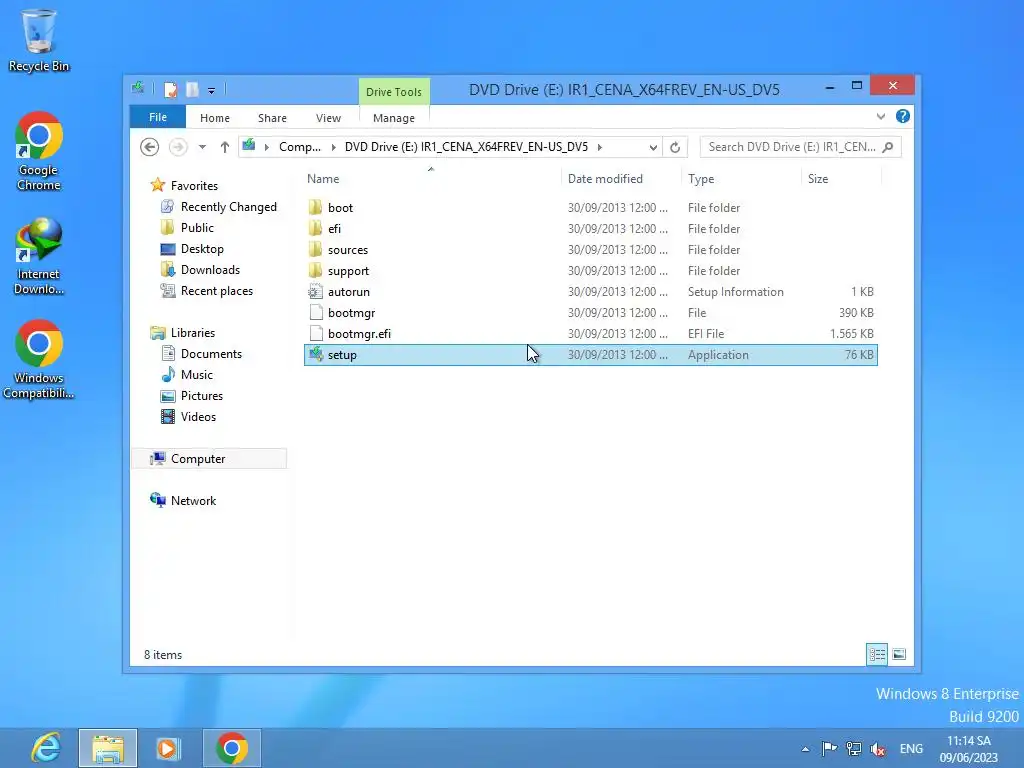Open the Google Chrome desktop shortcut
Screen dimensions: 1024x768
click(39, 152)
